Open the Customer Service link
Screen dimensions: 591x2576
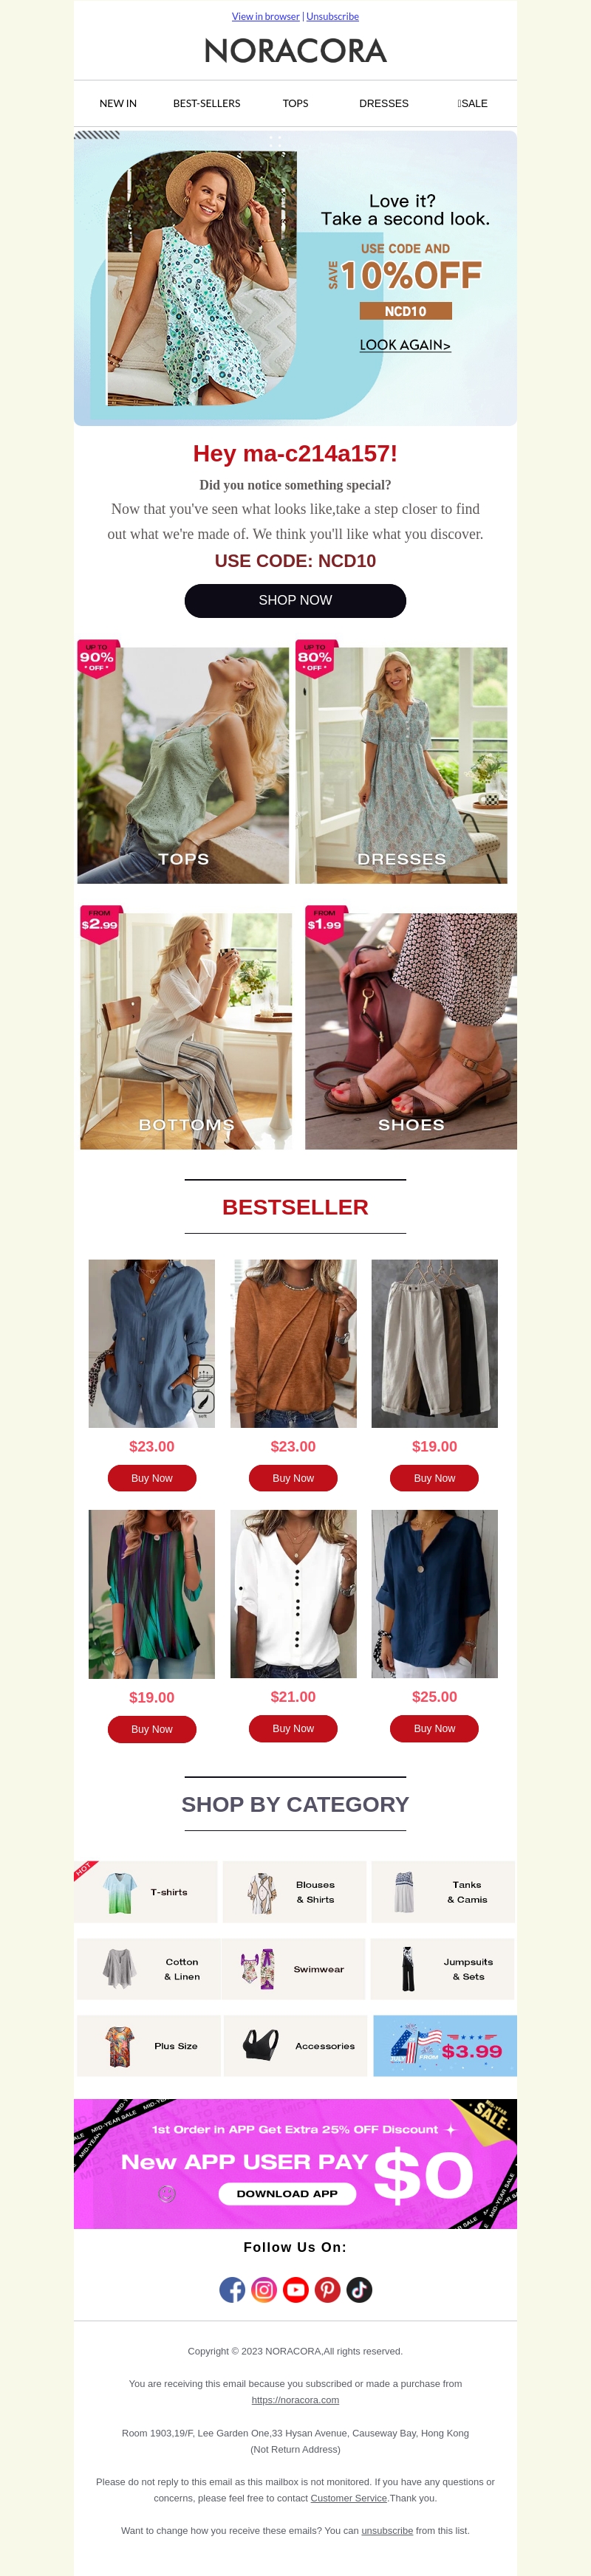(349, 2497)
